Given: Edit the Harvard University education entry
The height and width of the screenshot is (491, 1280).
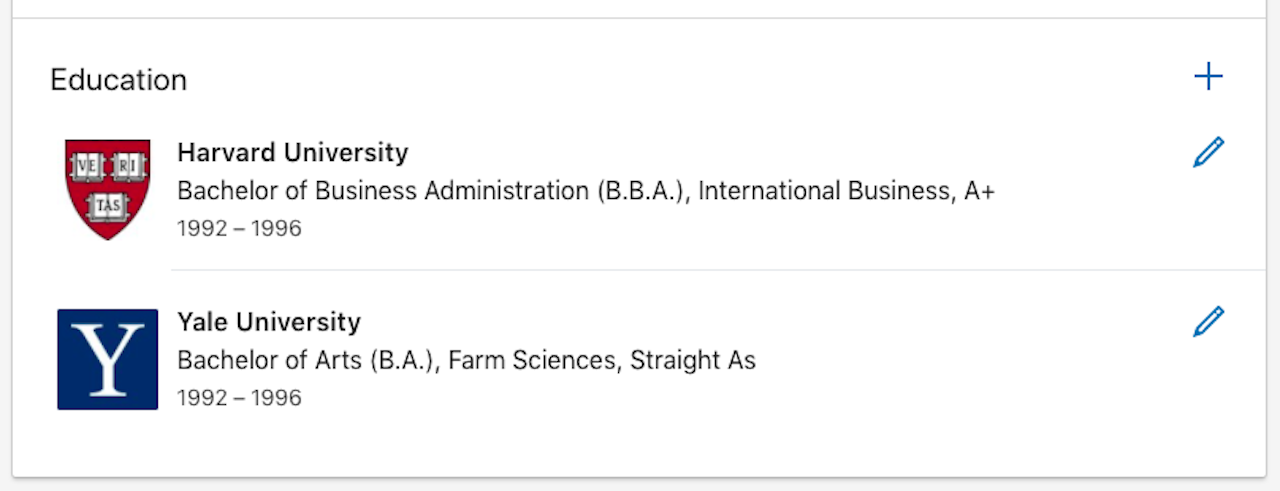Looking at the screenshot, I should tap(1208, 153).
